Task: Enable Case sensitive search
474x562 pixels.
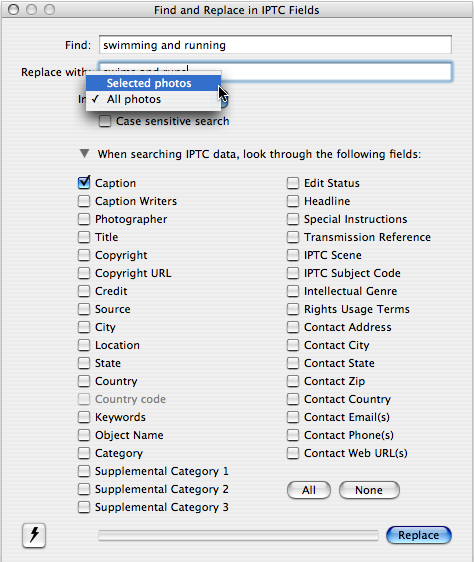Action: 105,121
